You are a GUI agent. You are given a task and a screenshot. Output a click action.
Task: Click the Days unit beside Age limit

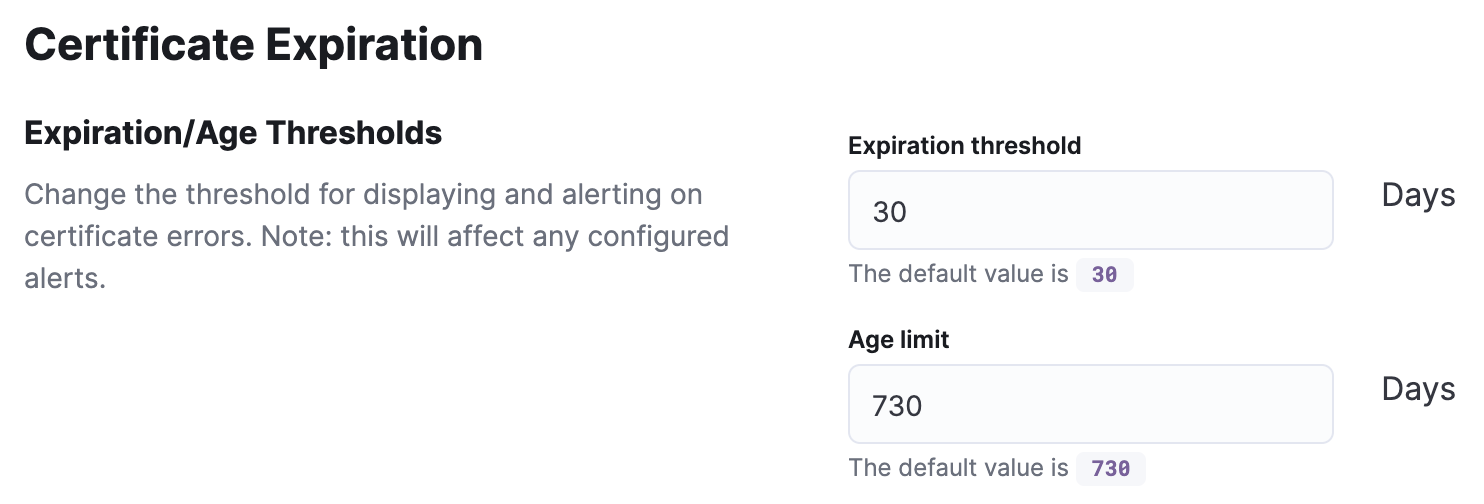(x=1417, y=388)
